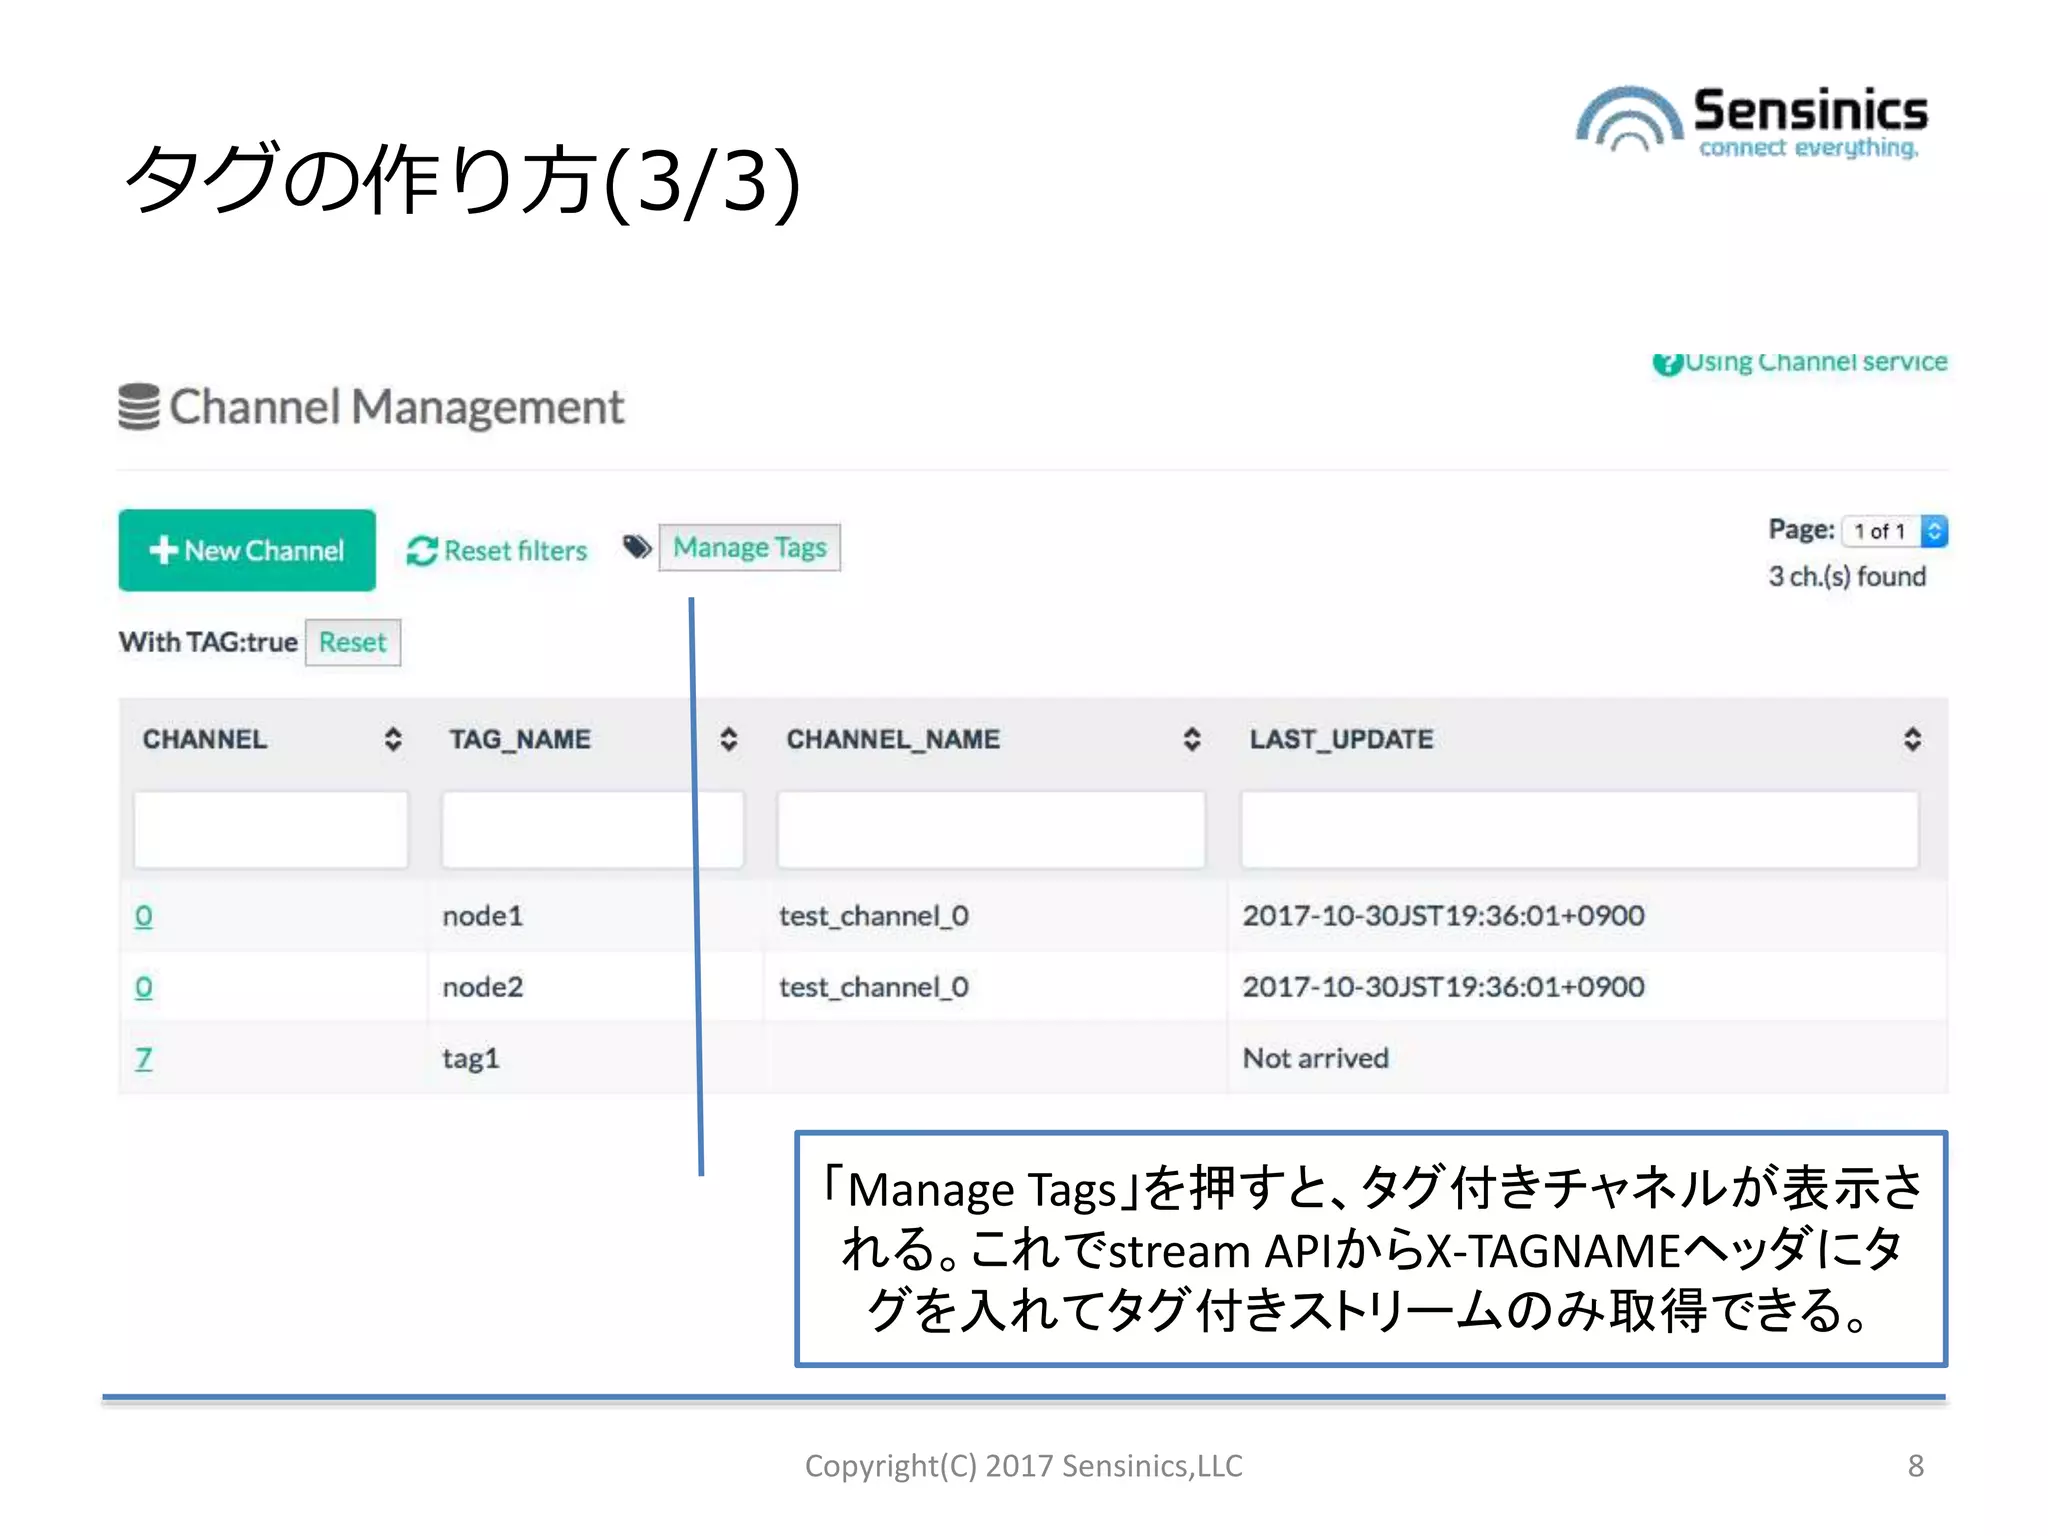Click the CHANNEL filter input field
The height and width of the screenshot is (1536, 2048).
(271, 829)
